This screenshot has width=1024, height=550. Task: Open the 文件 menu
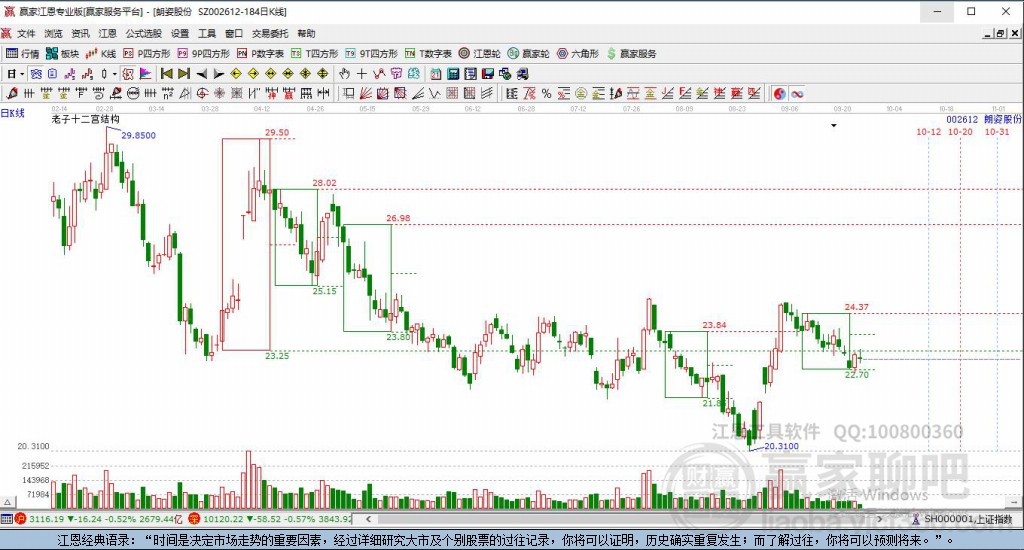tap(26, 33)
